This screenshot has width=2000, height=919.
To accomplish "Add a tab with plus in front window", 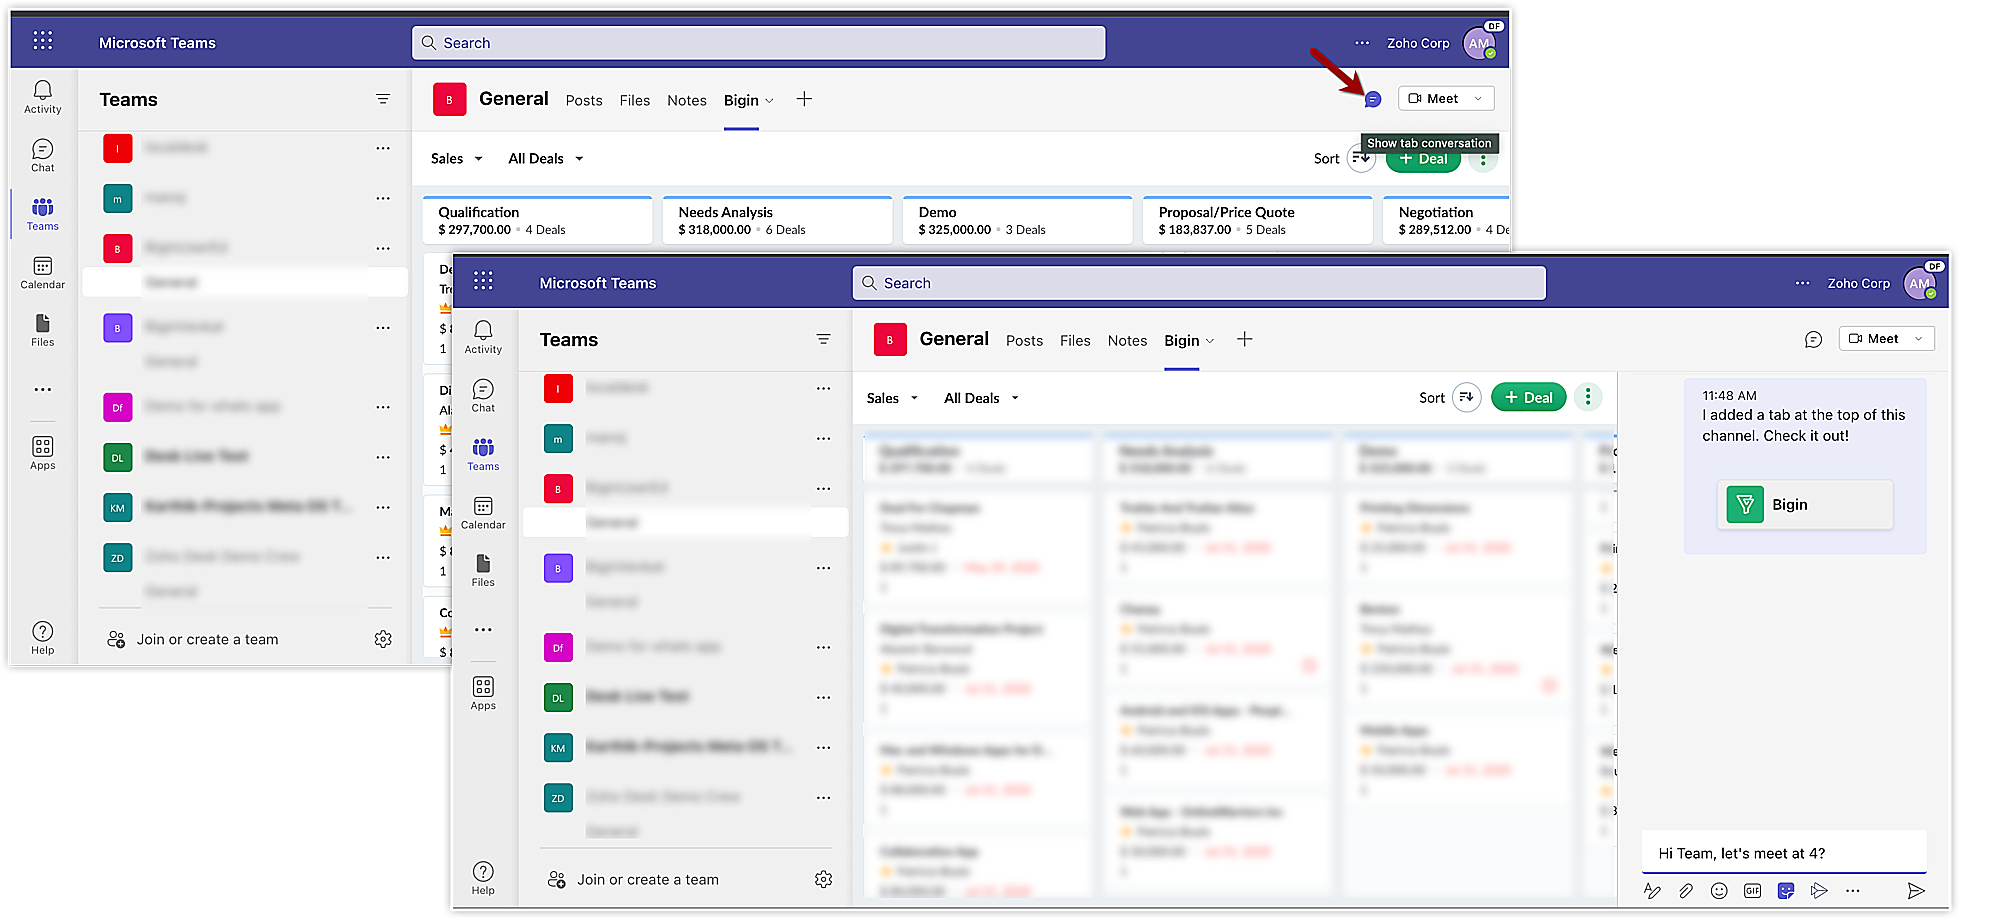I will (1245, 340).
